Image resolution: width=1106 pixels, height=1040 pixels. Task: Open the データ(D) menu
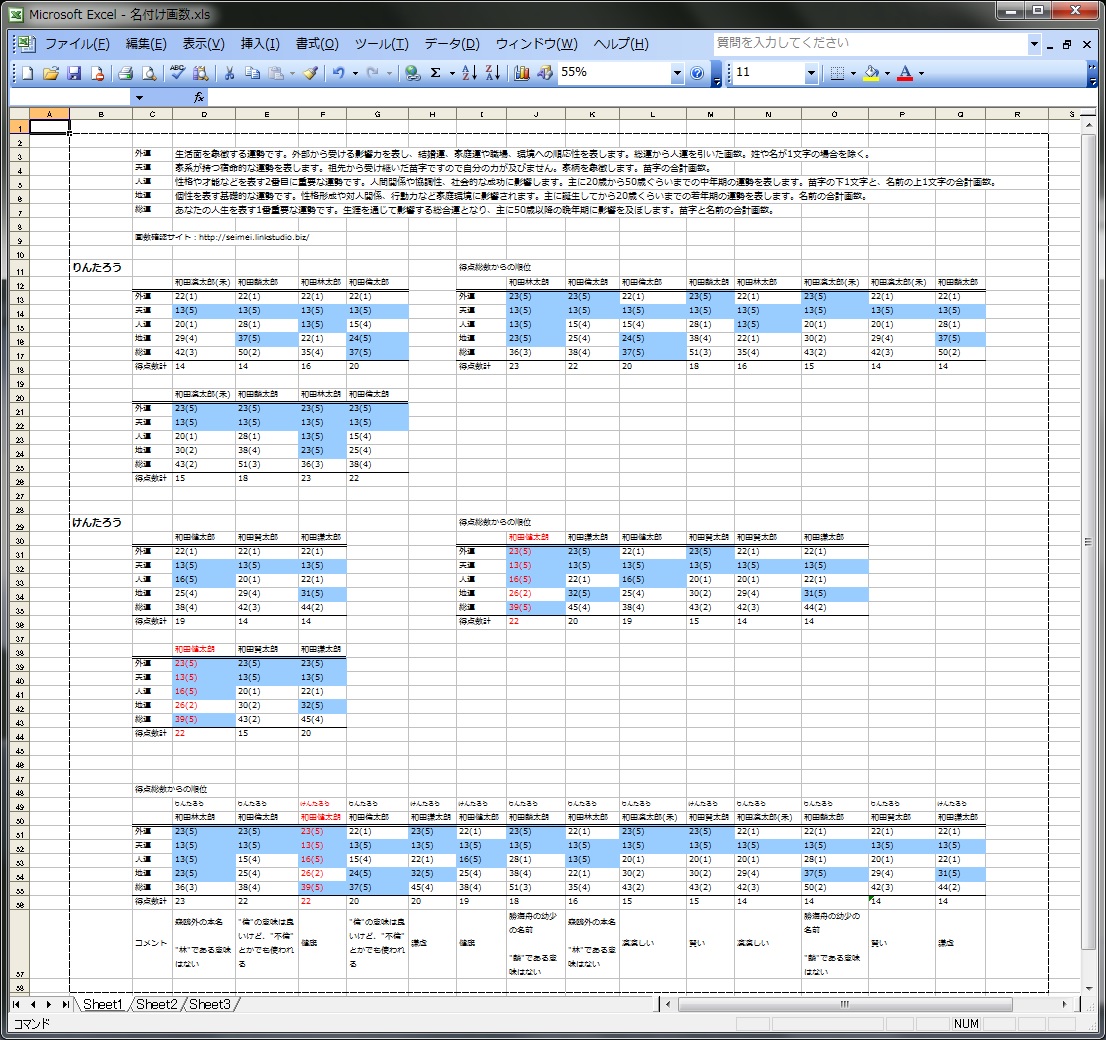(452, 44)
